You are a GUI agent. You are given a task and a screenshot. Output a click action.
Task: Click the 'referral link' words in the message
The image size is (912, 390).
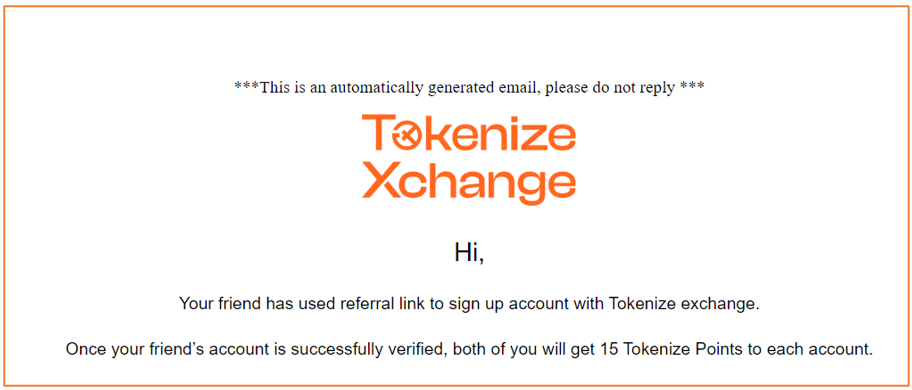(382, 304)
